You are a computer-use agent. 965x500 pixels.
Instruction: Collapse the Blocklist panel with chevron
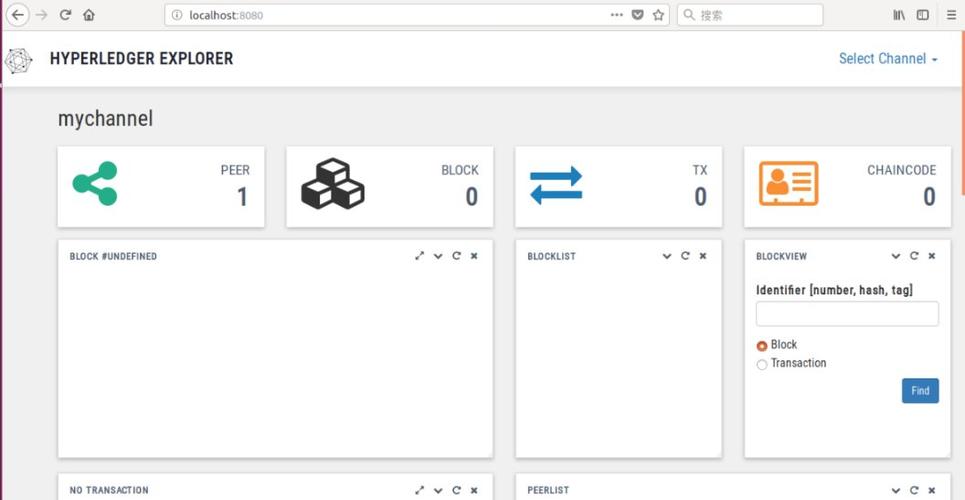[x=667, y=256]
